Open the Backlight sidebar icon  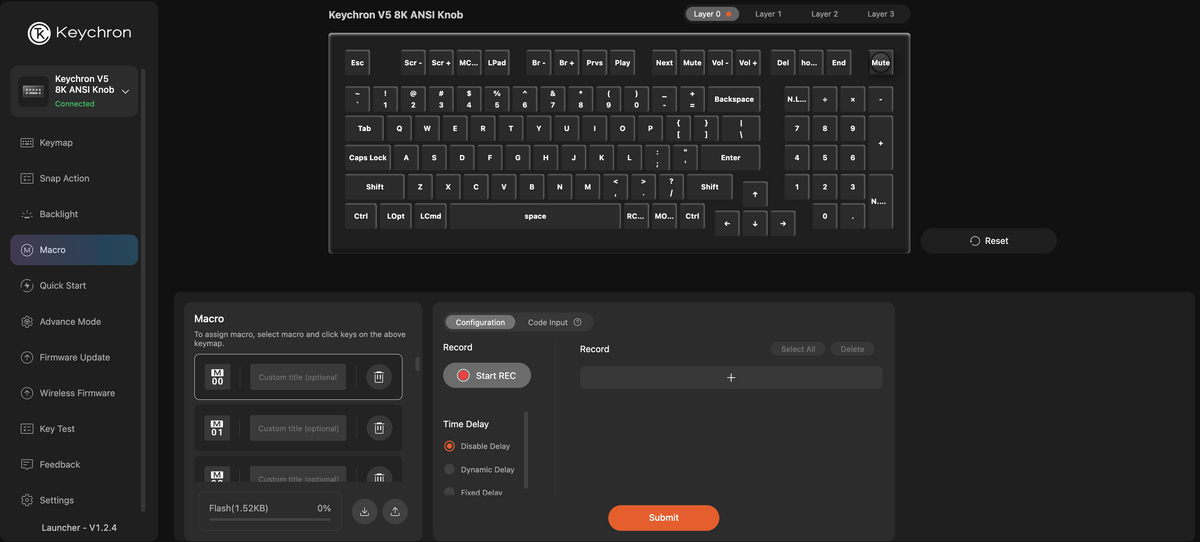27,214
